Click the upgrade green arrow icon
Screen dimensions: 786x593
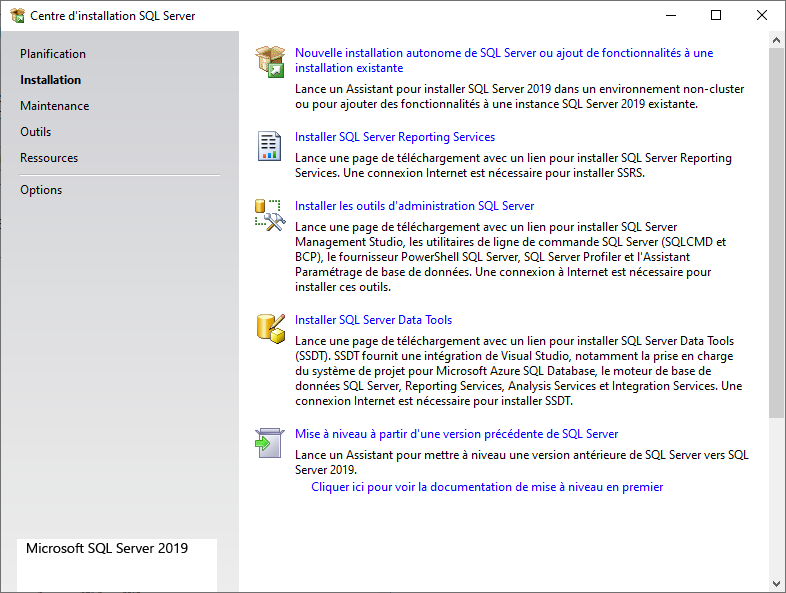click(270, 443)
